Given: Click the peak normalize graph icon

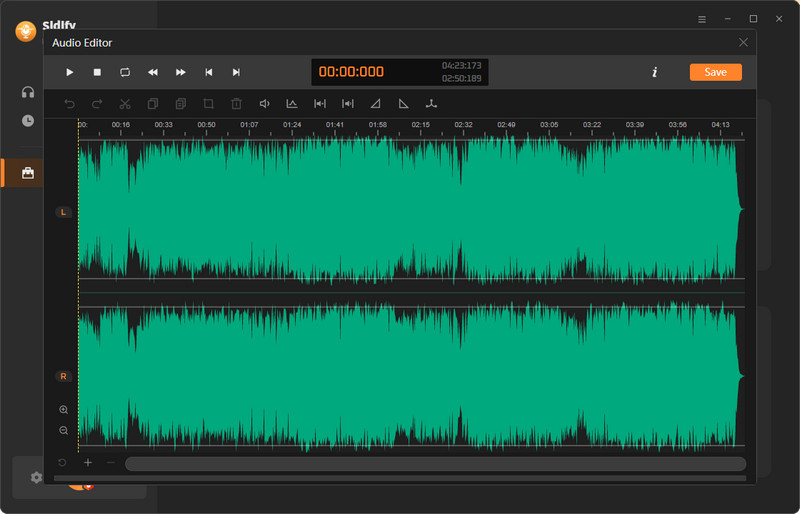Looking at the screenshot, I should click(292, 104).
